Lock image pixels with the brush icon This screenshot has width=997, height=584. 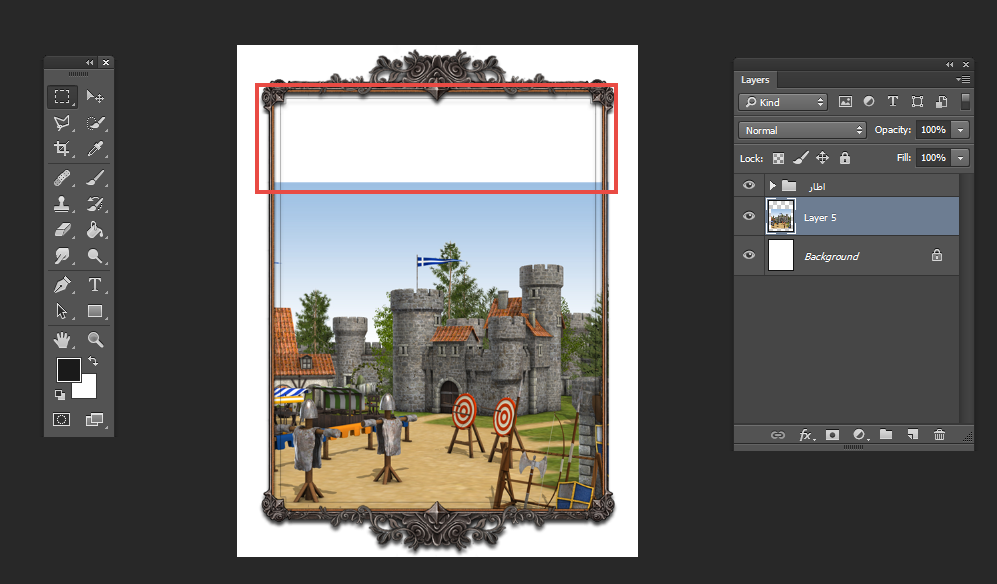click(801, 158)
